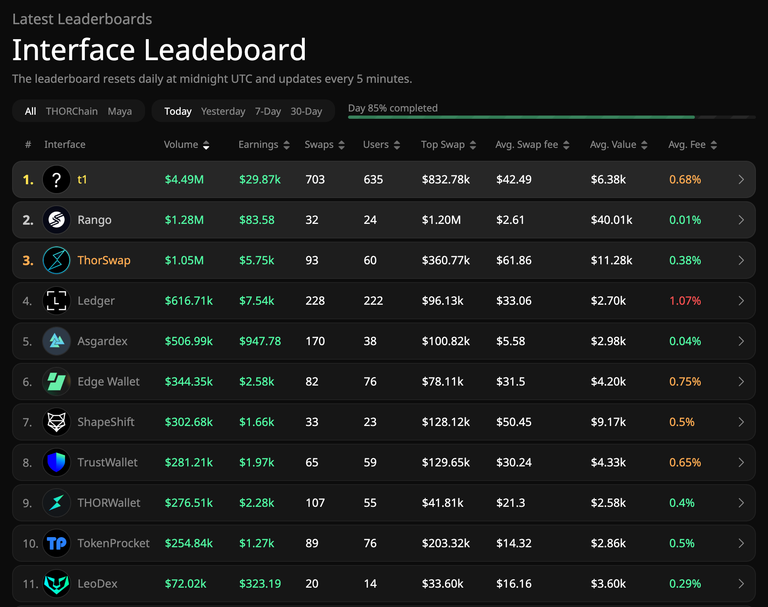Switch to Yesterday time range
The height and width of the screenshot is (607, 768).
[x=223, y=111]
